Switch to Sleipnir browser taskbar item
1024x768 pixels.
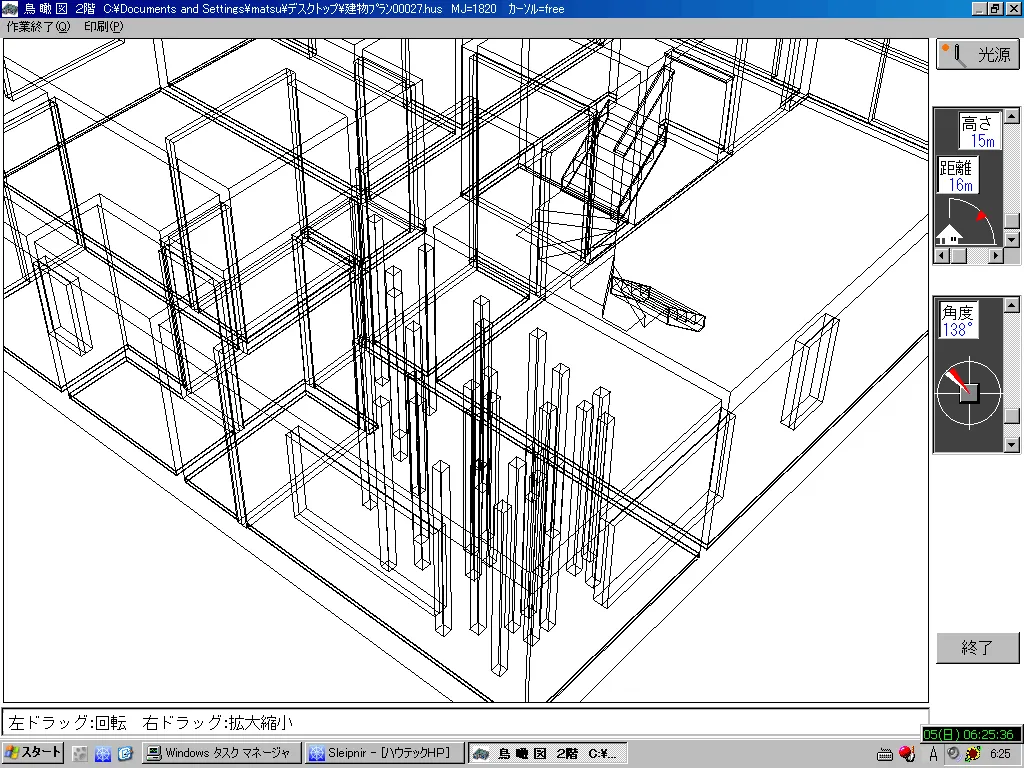(384, 753)
